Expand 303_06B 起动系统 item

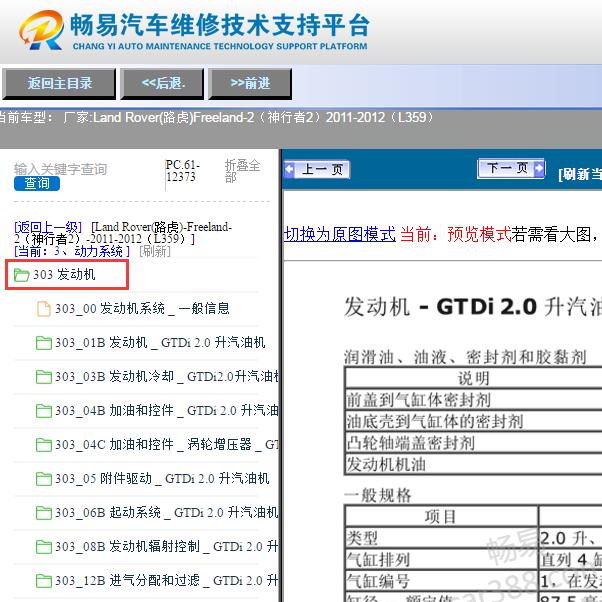tap(167, 513)
